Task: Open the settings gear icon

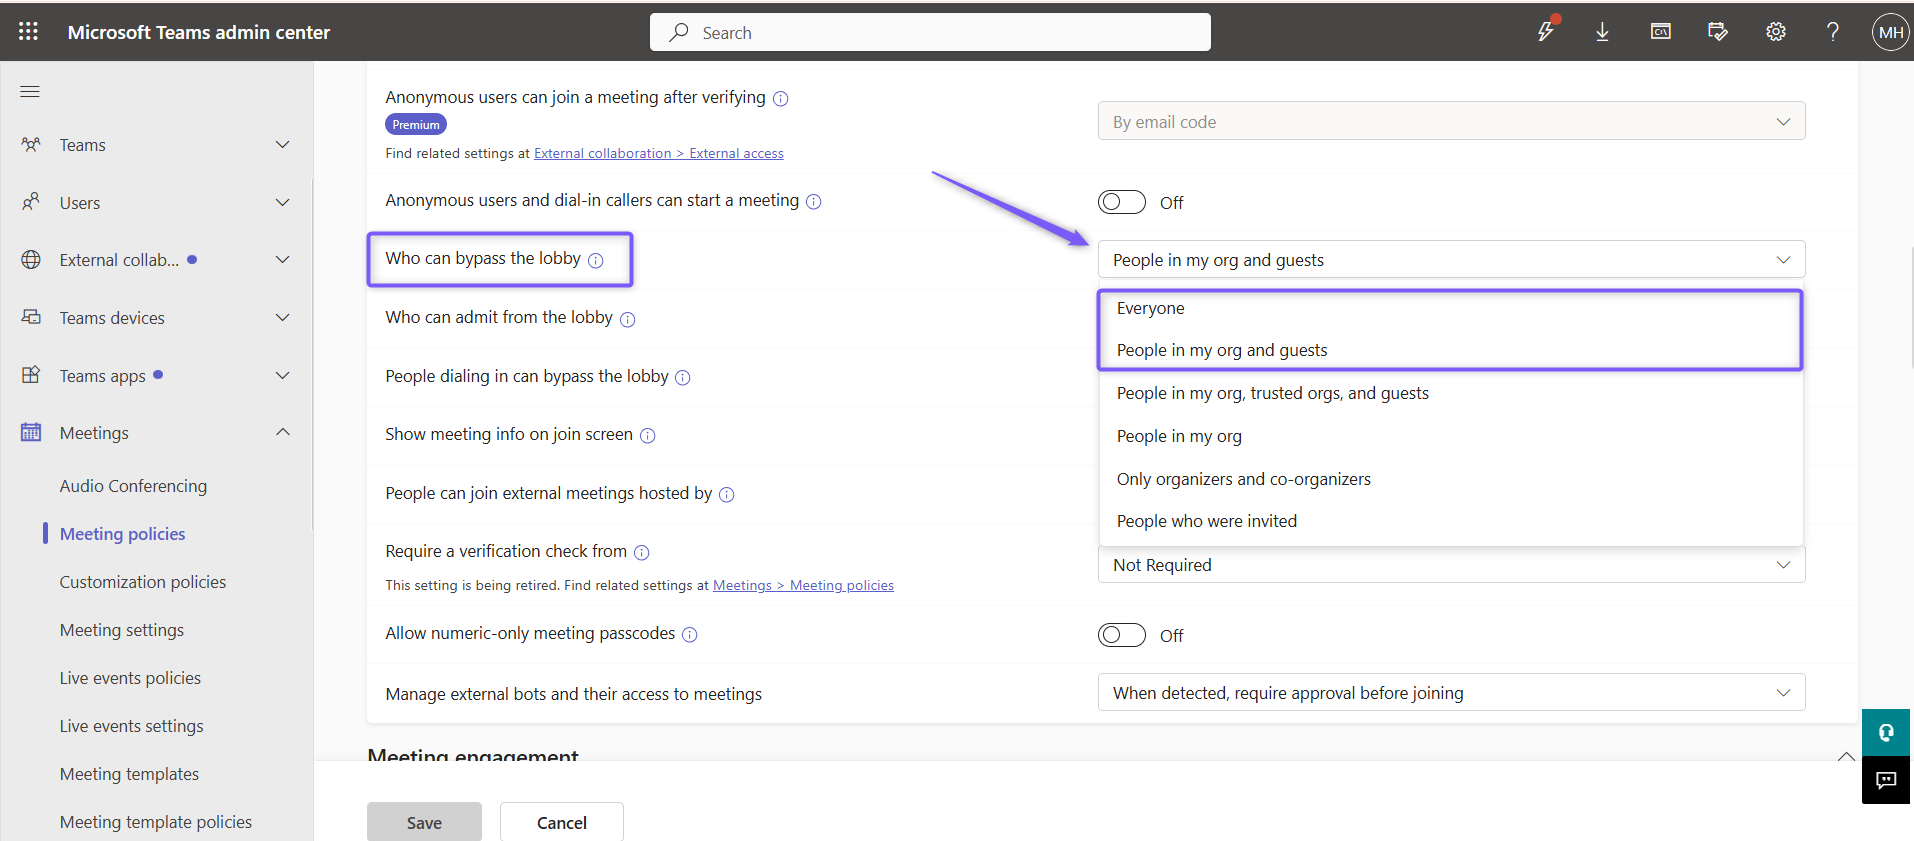Action: tap(1776, 32)
